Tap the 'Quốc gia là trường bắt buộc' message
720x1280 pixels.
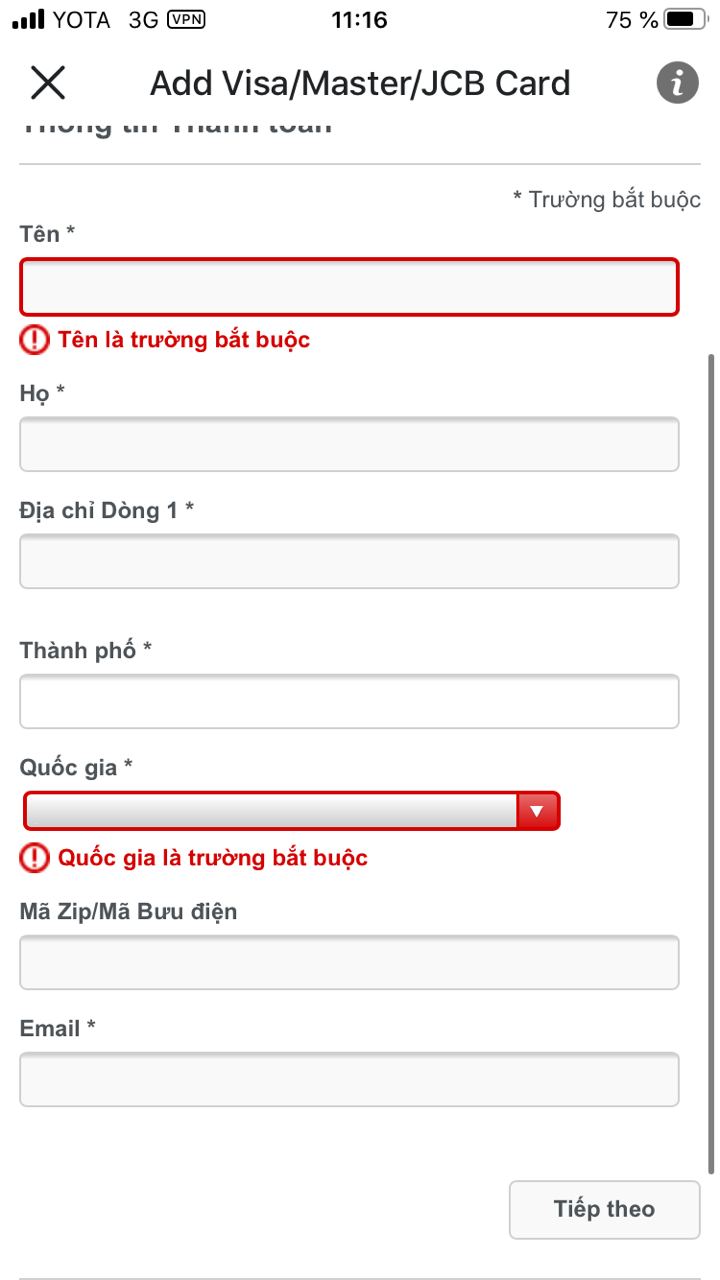[x=213, y=857]
